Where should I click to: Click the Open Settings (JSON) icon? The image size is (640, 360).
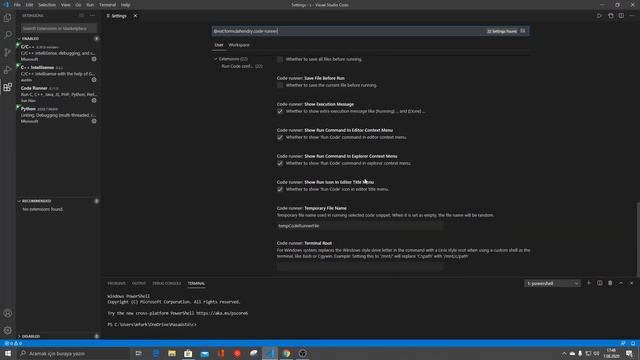click(x=611, y=16)
